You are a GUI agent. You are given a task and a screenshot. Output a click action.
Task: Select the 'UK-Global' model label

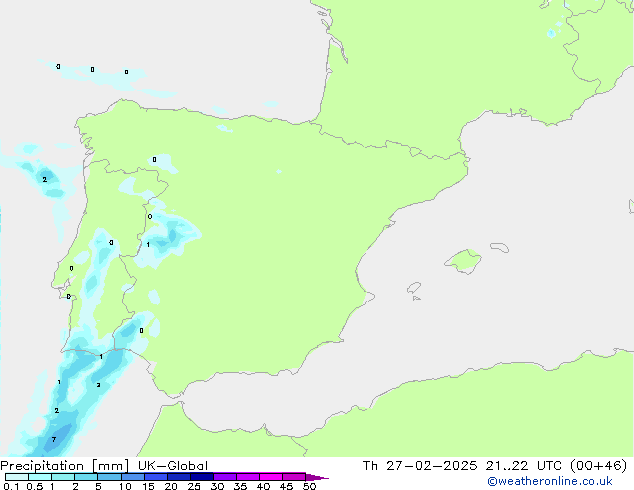click(173, 466)
